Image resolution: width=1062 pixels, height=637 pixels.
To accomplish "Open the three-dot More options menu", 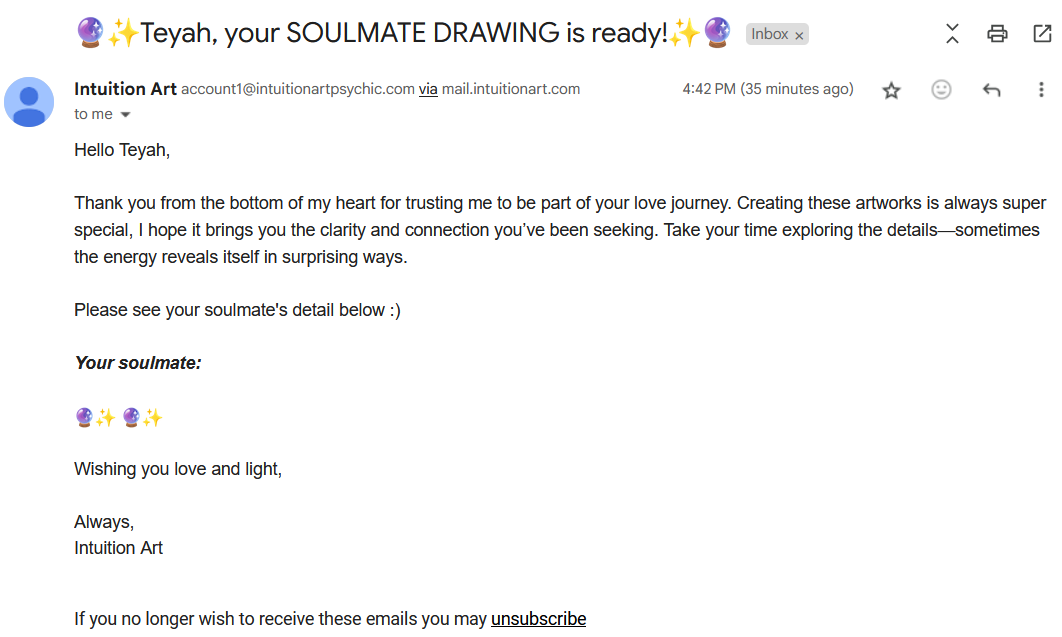I will pyautogui.click(x=1041, y=89).
